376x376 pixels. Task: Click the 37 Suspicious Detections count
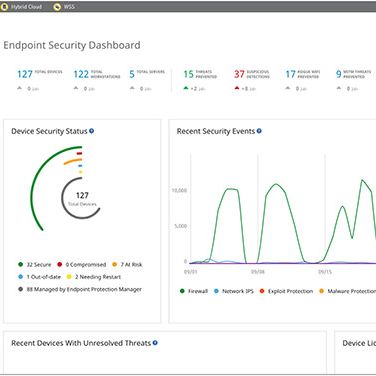[239, 74]
